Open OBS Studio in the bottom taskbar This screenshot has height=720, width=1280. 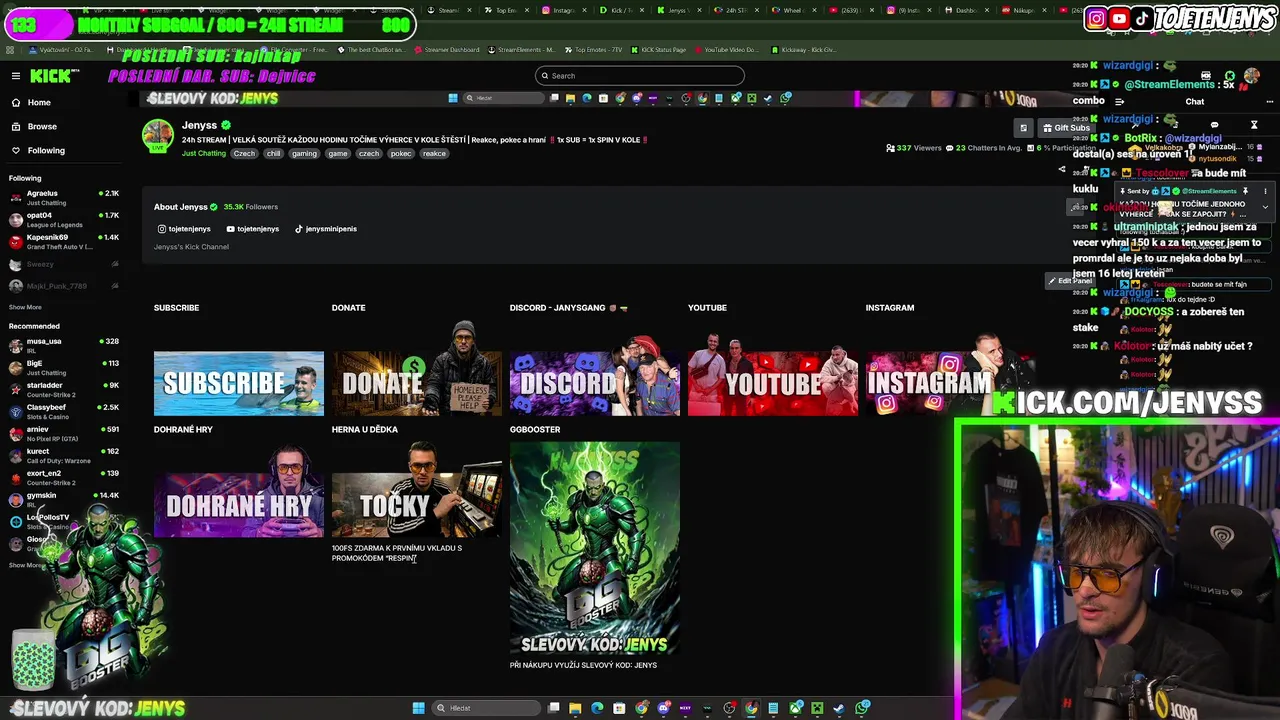click(x=729, y=708)
